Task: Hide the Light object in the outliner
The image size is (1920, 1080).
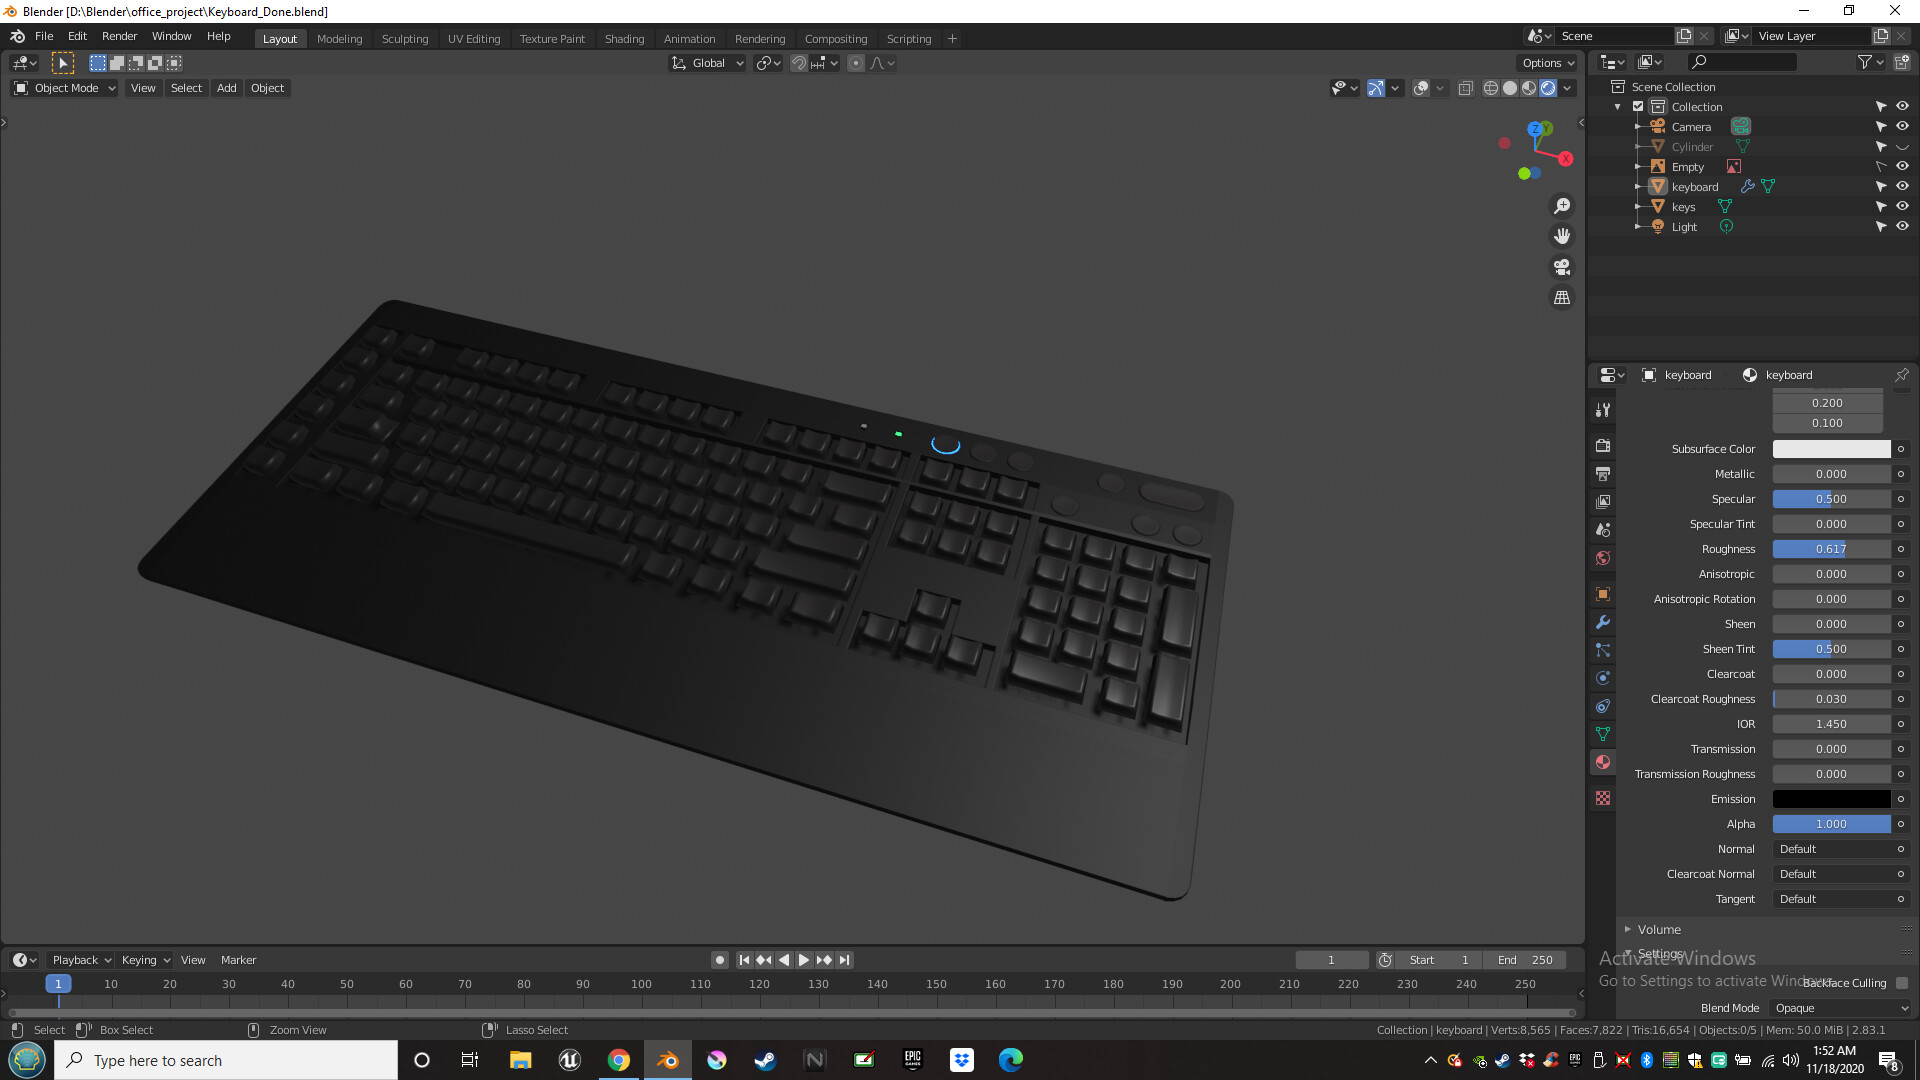Action: (x=1902, y=226)
